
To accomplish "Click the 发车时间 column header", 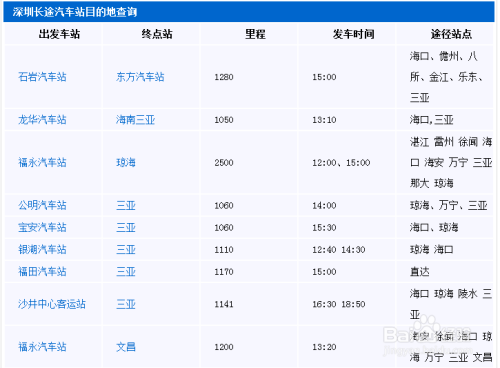I will pos(353,34).
